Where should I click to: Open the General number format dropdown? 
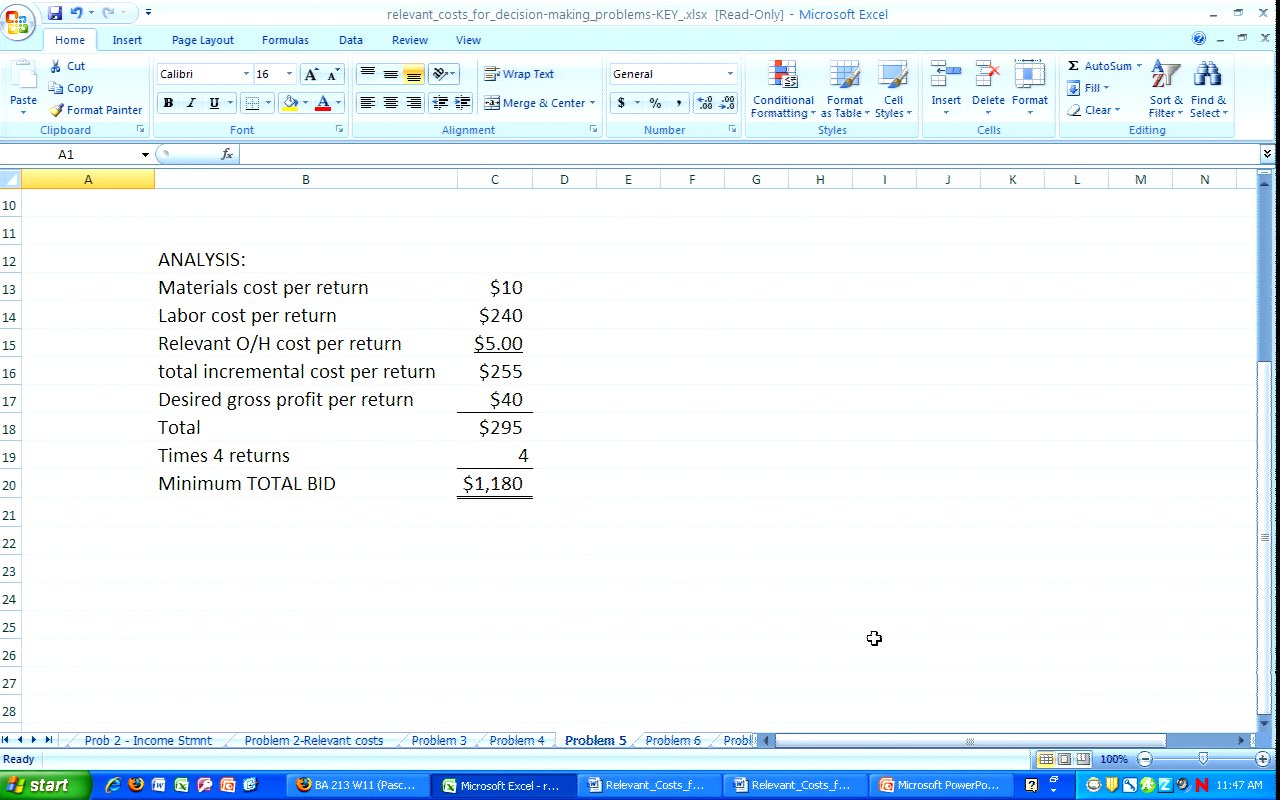pyautogui.click(x=729, y=74)
